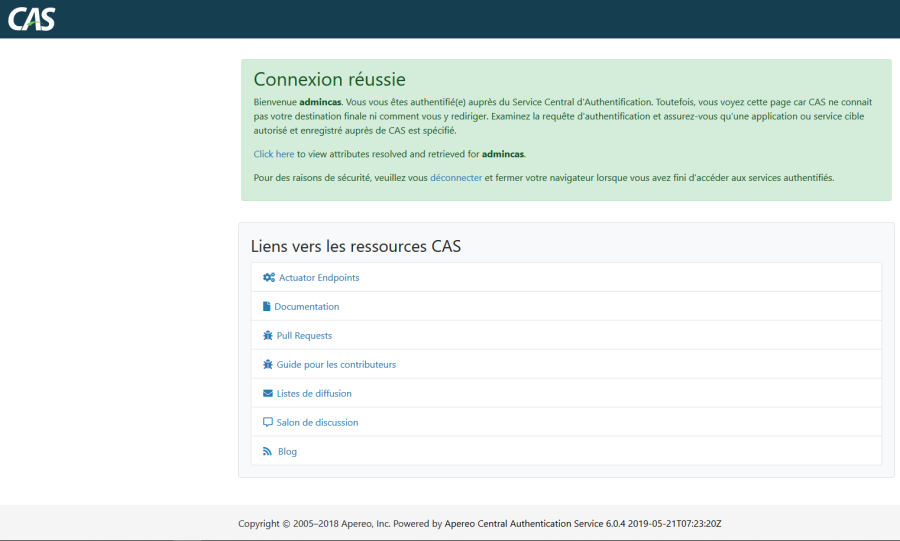Image resolution: width=900 pixels, height=541 pixels.
Task: Open Guide pour les contributeurs link
Action: (336, 365)
